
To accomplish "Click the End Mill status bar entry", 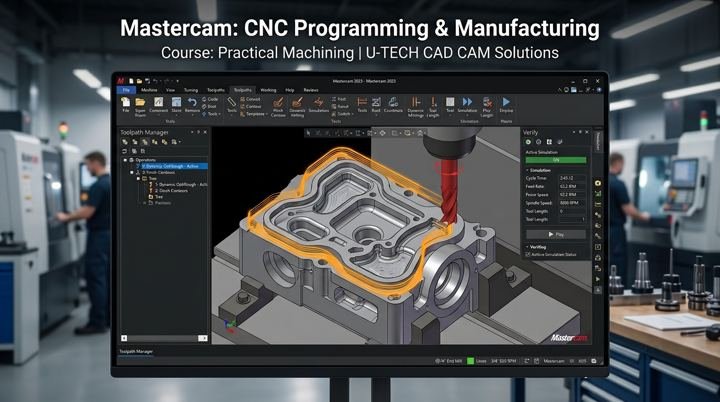I will [x=449, y=361].
